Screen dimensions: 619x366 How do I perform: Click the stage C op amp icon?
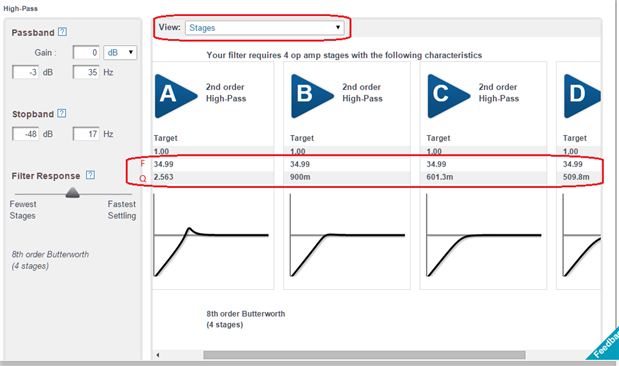448,96
